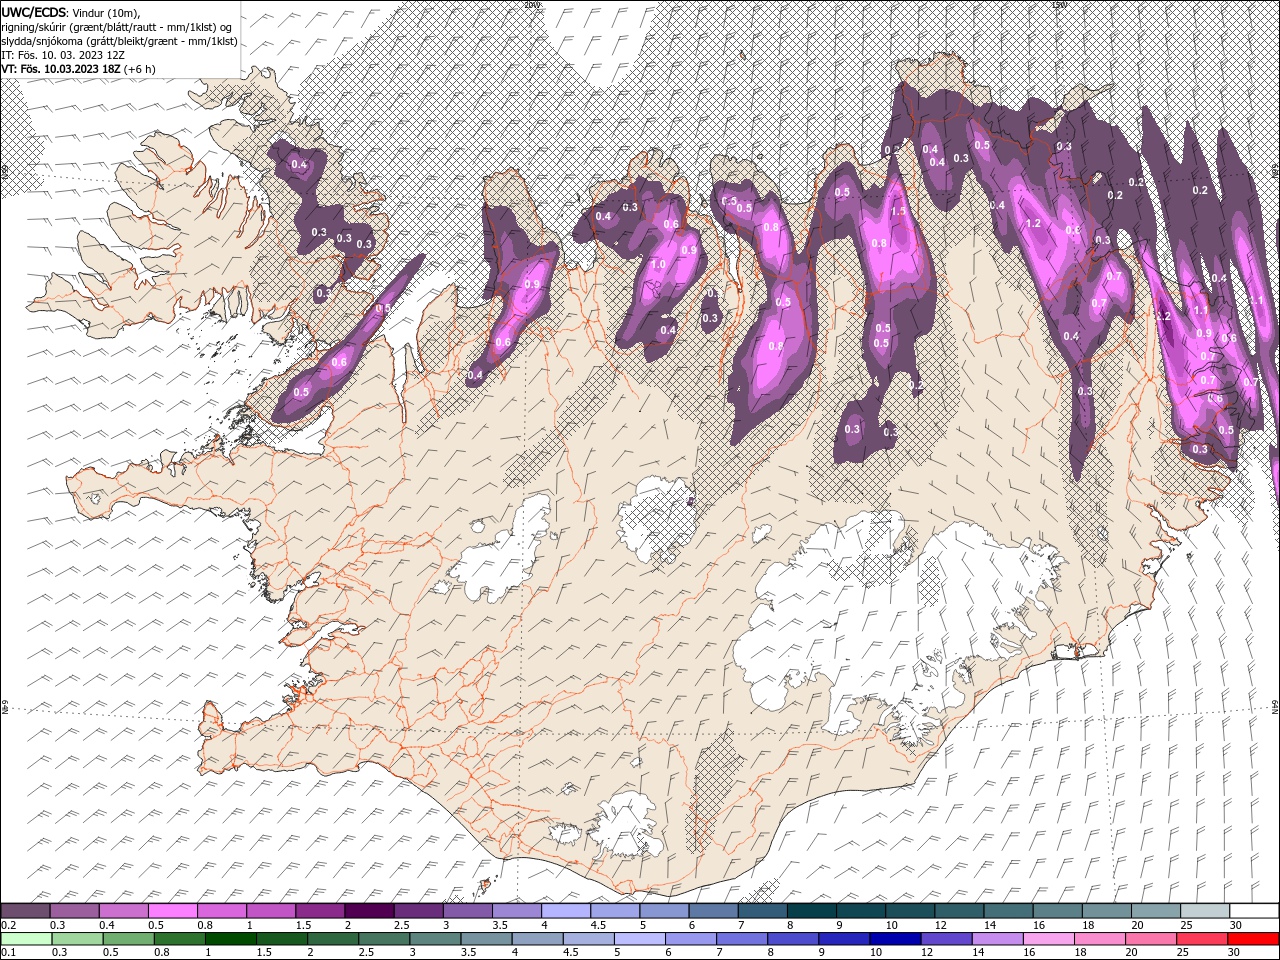Click the bright pink 0.5–0.8 upper legend swatch
1280x960 pixels.
click(173, 911)
